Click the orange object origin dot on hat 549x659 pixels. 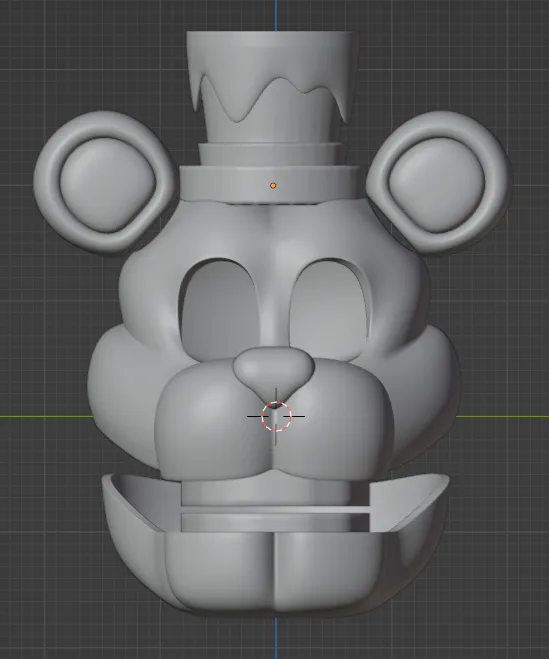click(273, 185)
